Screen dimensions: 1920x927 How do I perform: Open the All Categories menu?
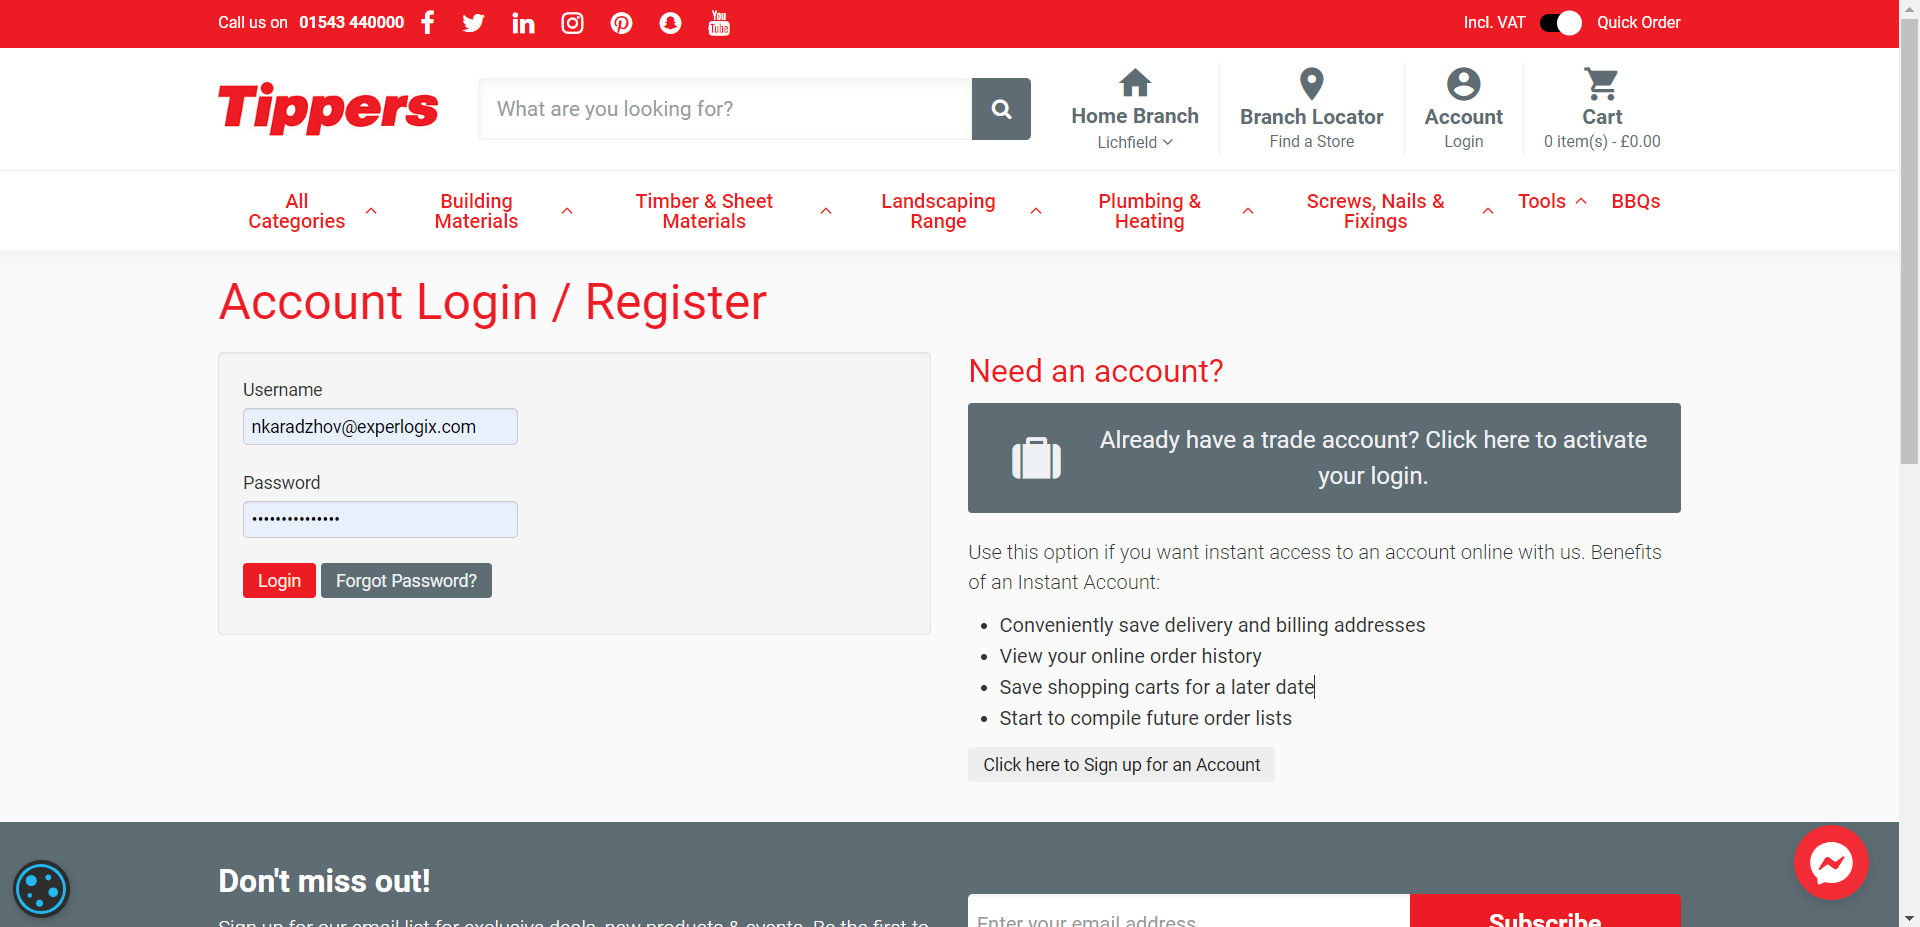click(297, 211)
